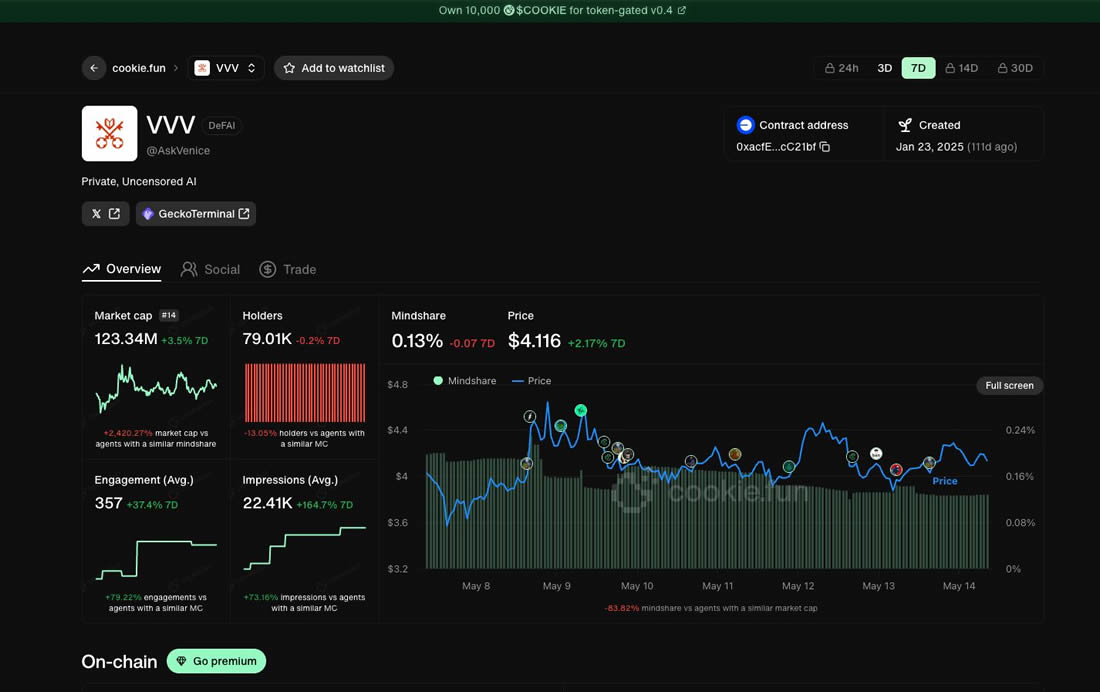1100x692 pixels.
Task: Open the GeckoTerminal link
Action: pyautogui.click(x=196, y=213)
